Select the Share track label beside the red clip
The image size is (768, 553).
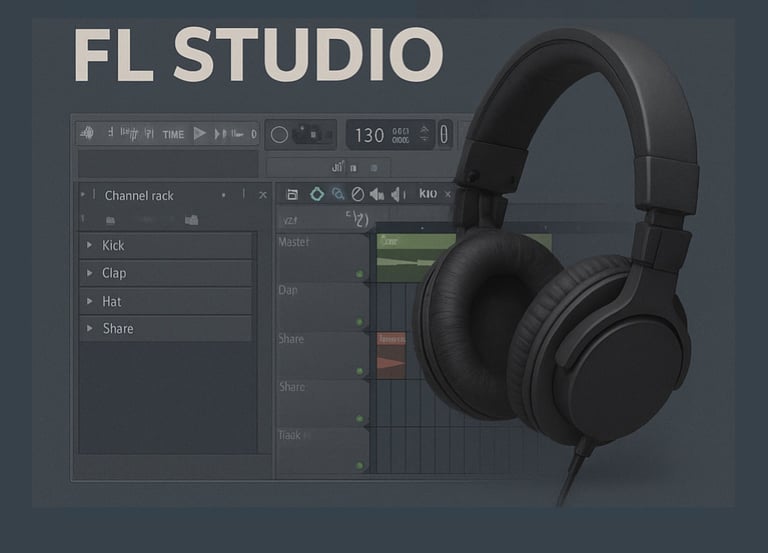coord(291,339)
